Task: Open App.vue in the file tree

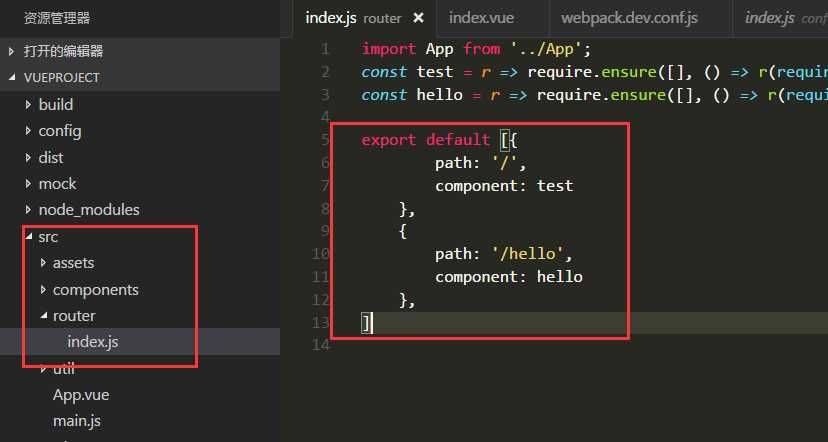Action: pos(81,395)
